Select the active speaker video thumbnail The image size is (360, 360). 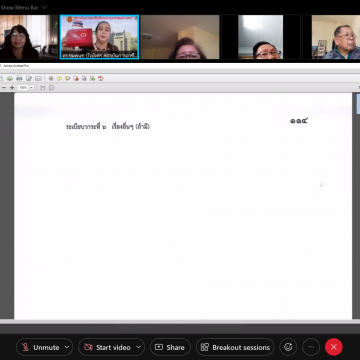[99, 37]
